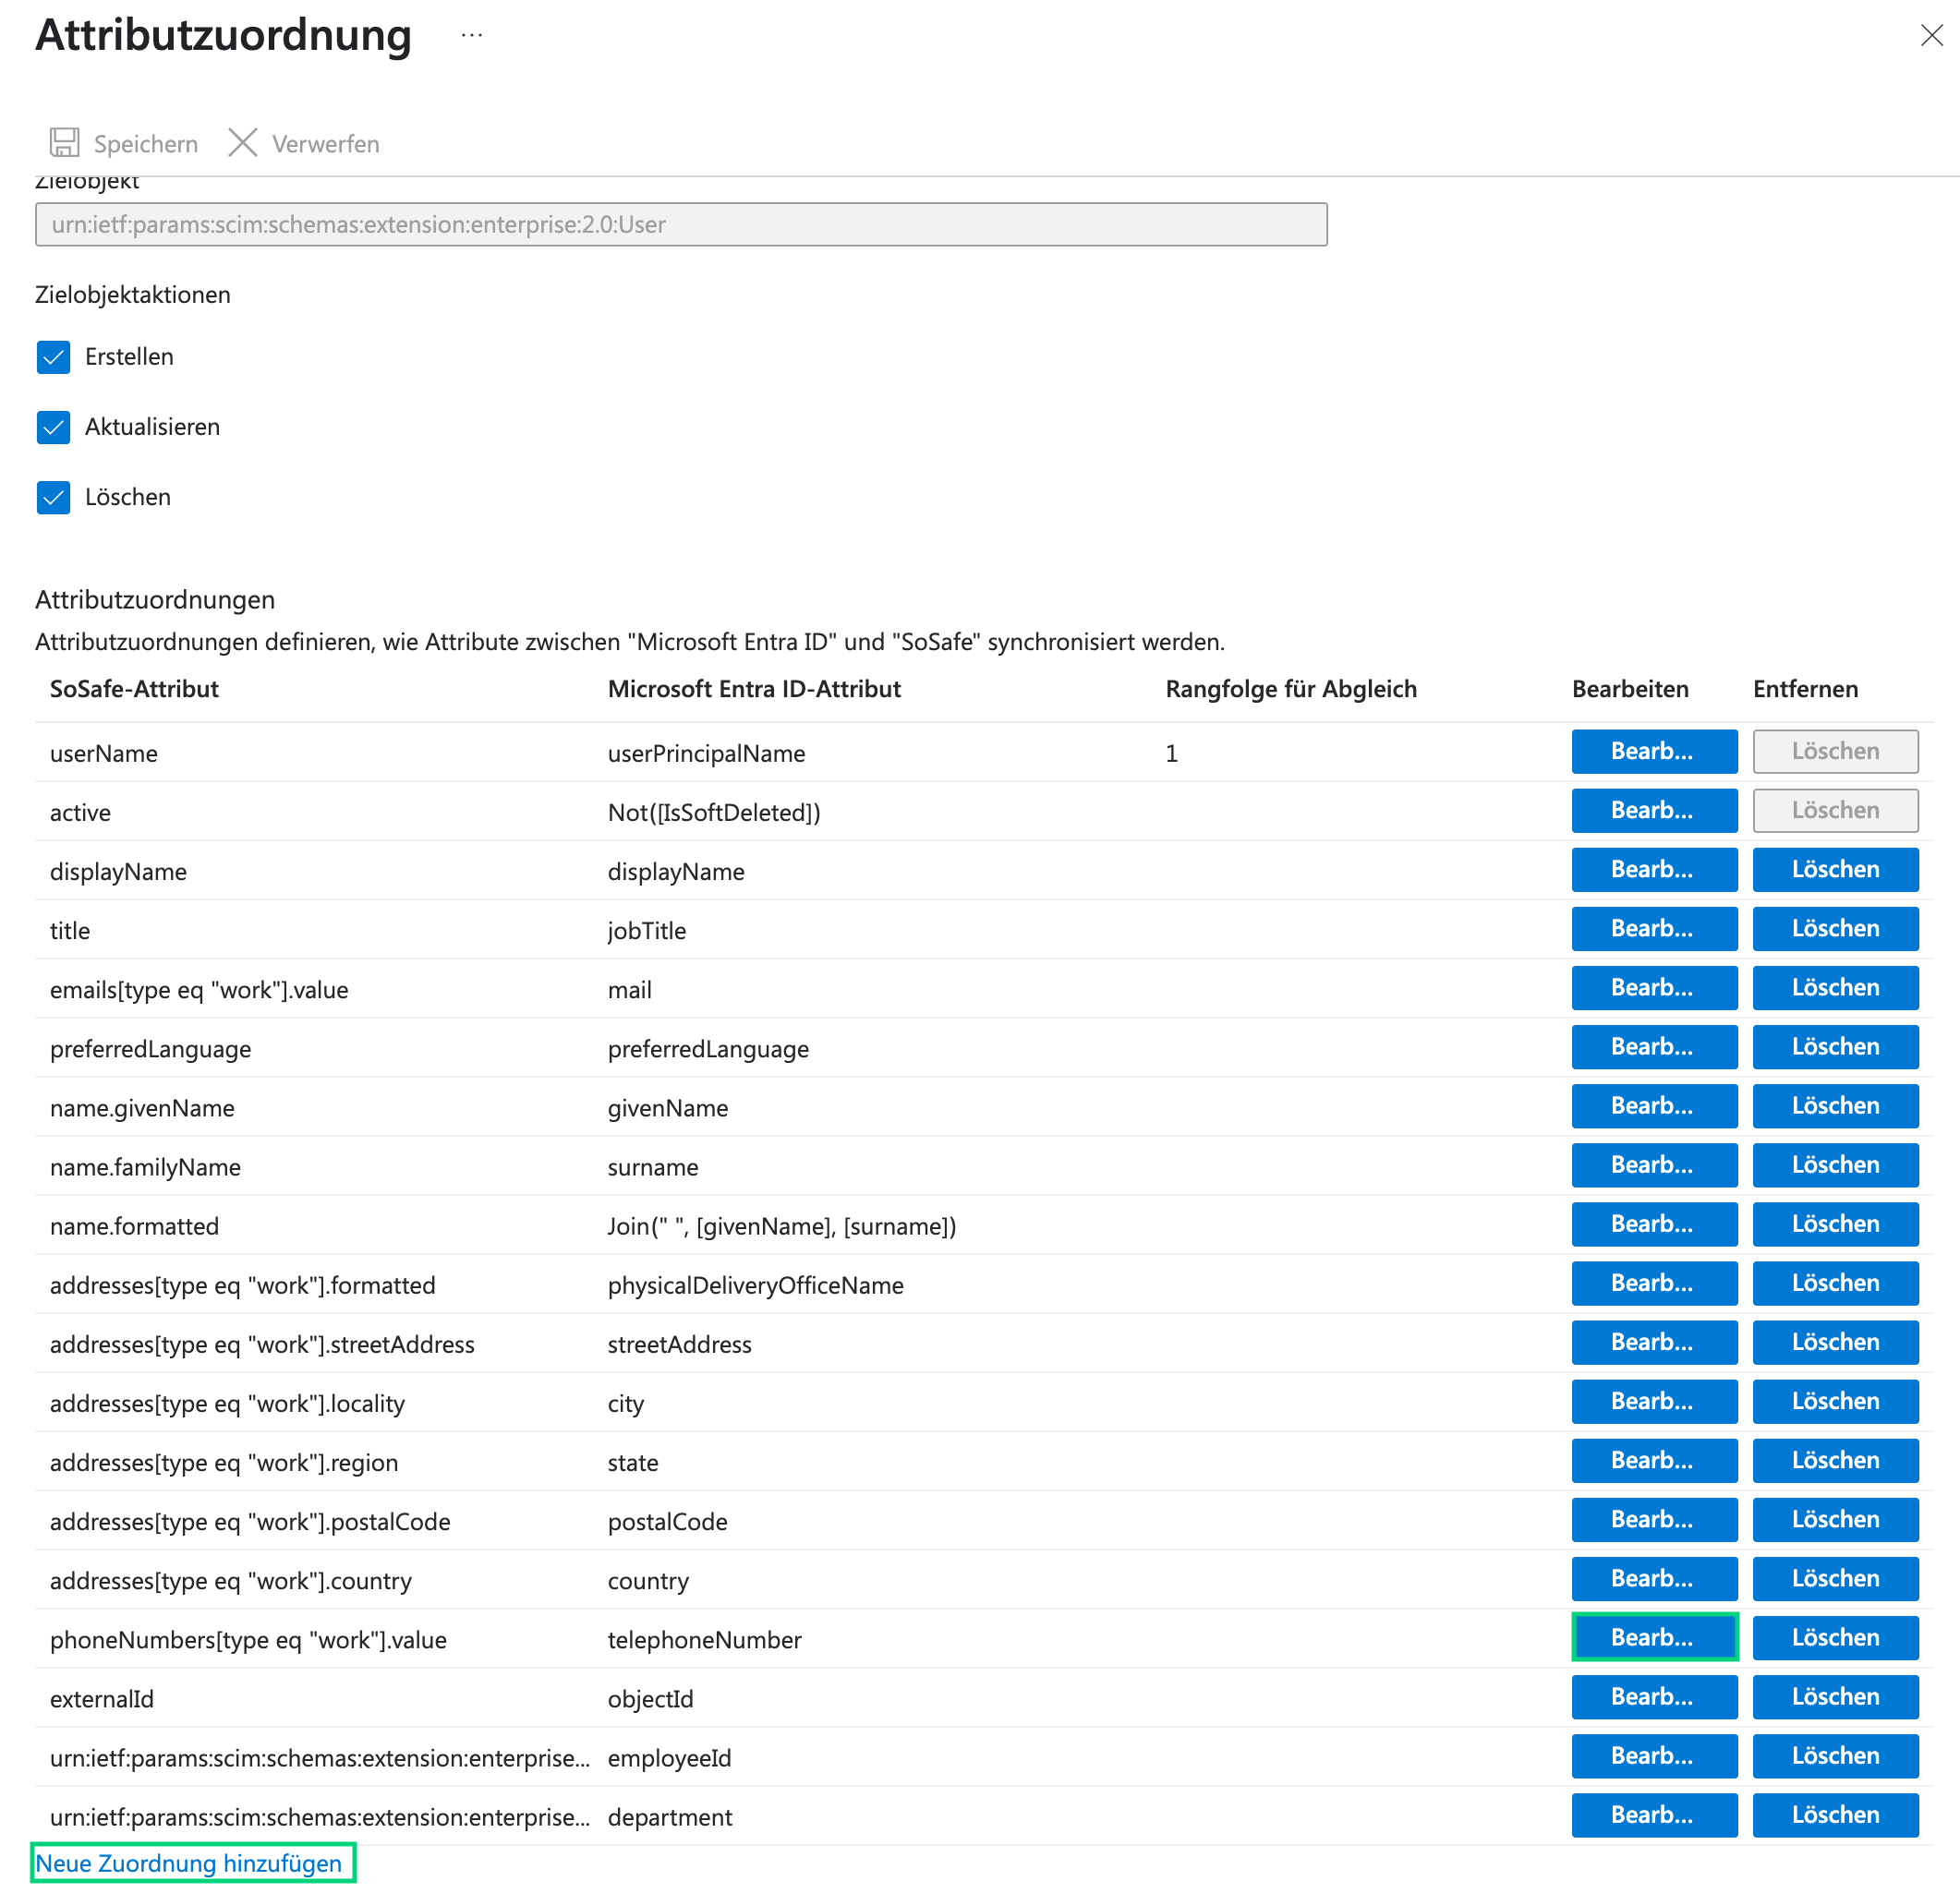This screenshot has width=1960, height=1893.
Task: Toggle the Aktualisieren checkbox
Action: [x=54, y=427]
